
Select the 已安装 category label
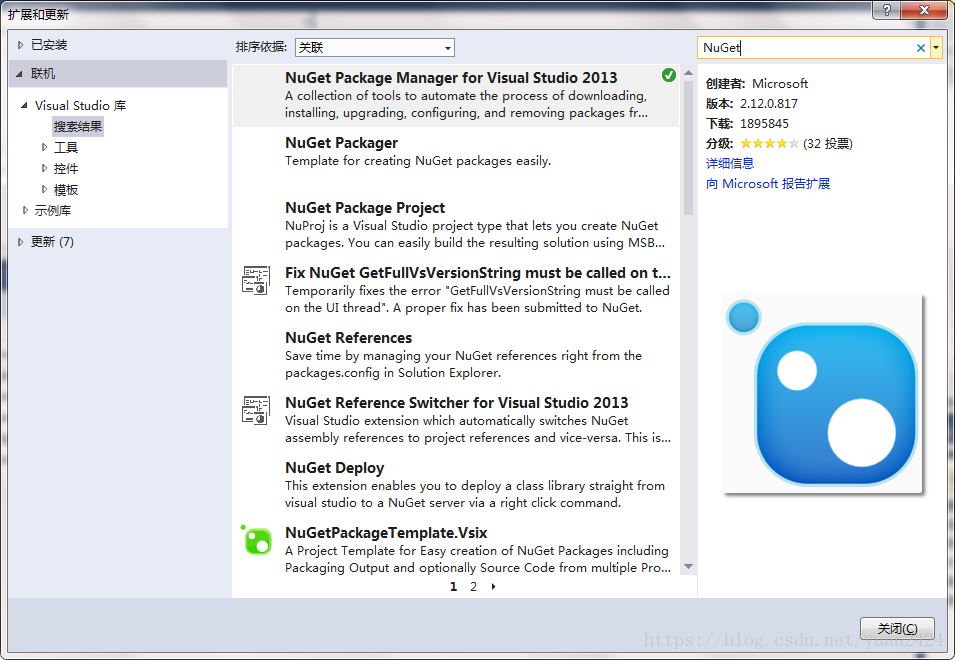pyautogui.click(x=49, y=44)
